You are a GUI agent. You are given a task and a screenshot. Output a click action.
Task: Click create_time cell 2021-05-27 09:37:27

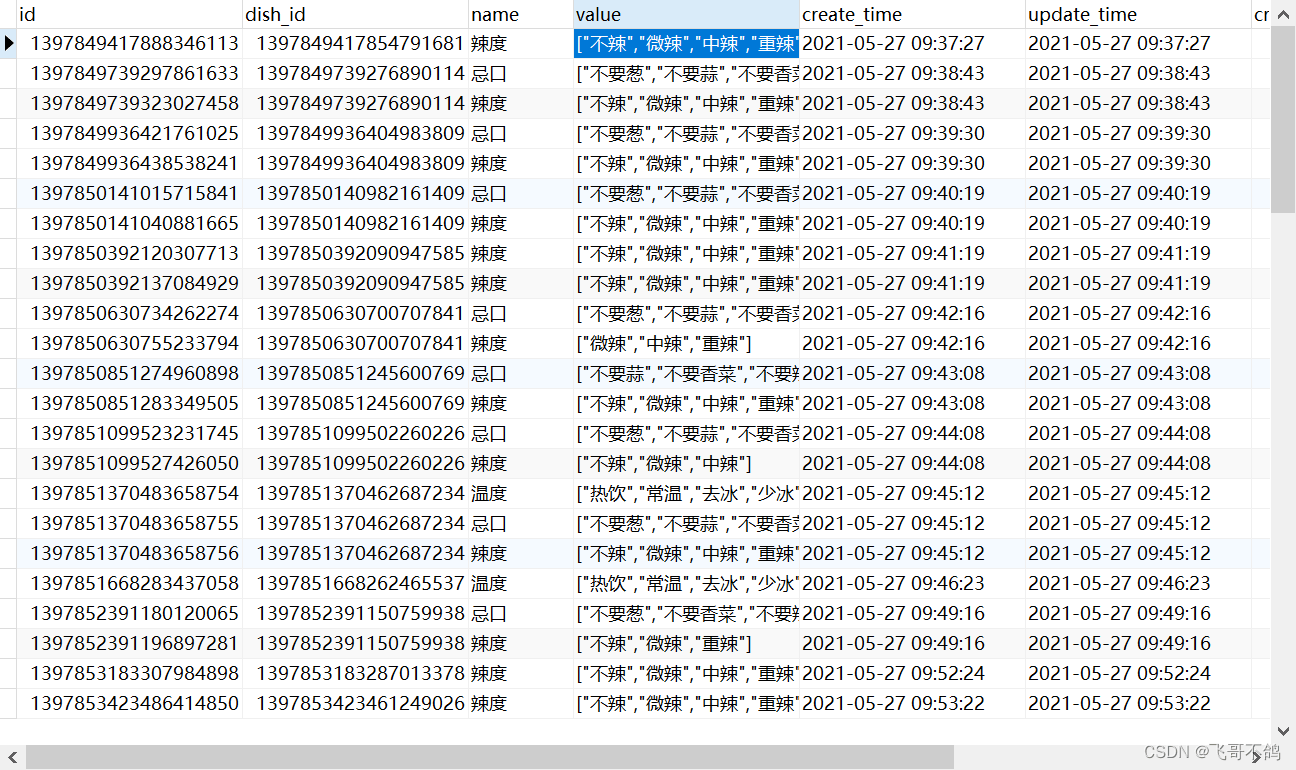tap(912, 43)
